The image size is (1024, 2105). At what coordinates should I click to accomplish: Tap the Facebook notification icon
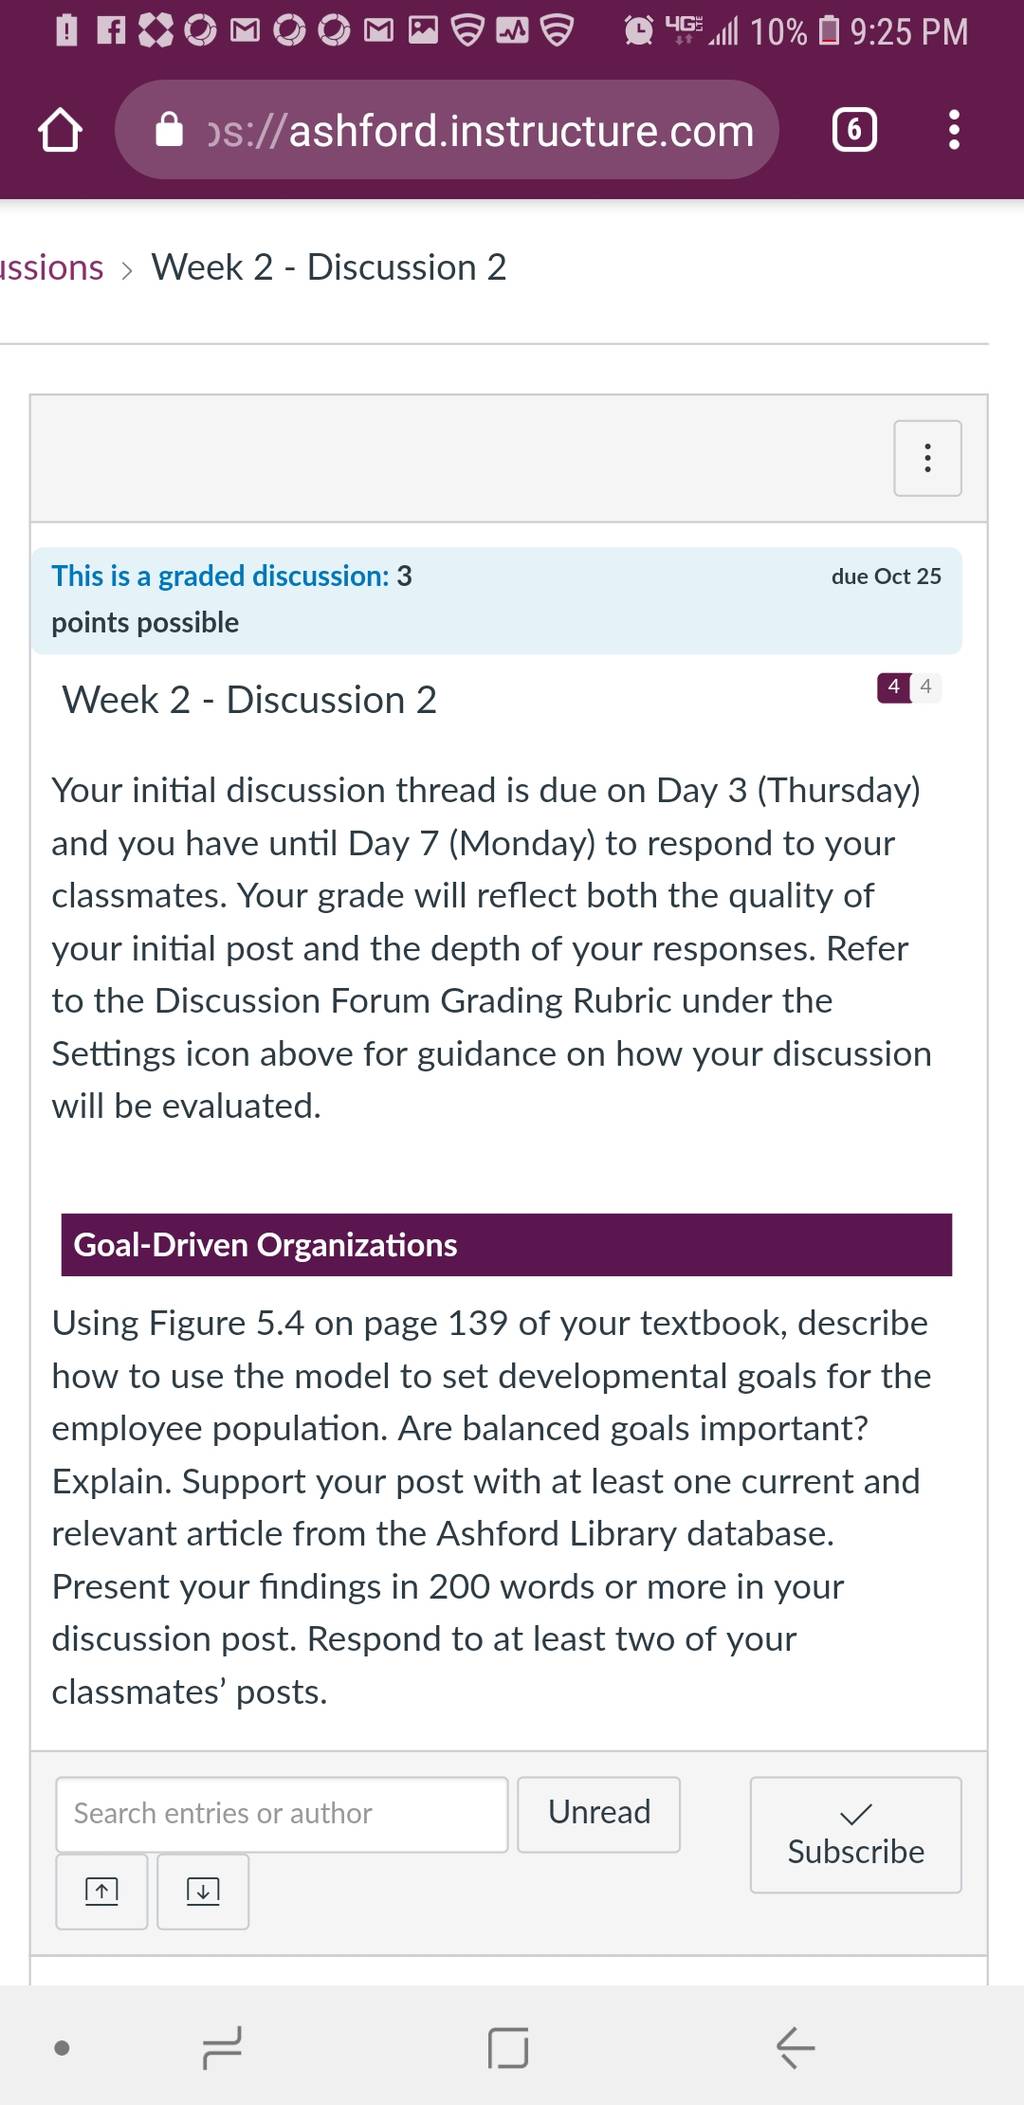[111, 31]
